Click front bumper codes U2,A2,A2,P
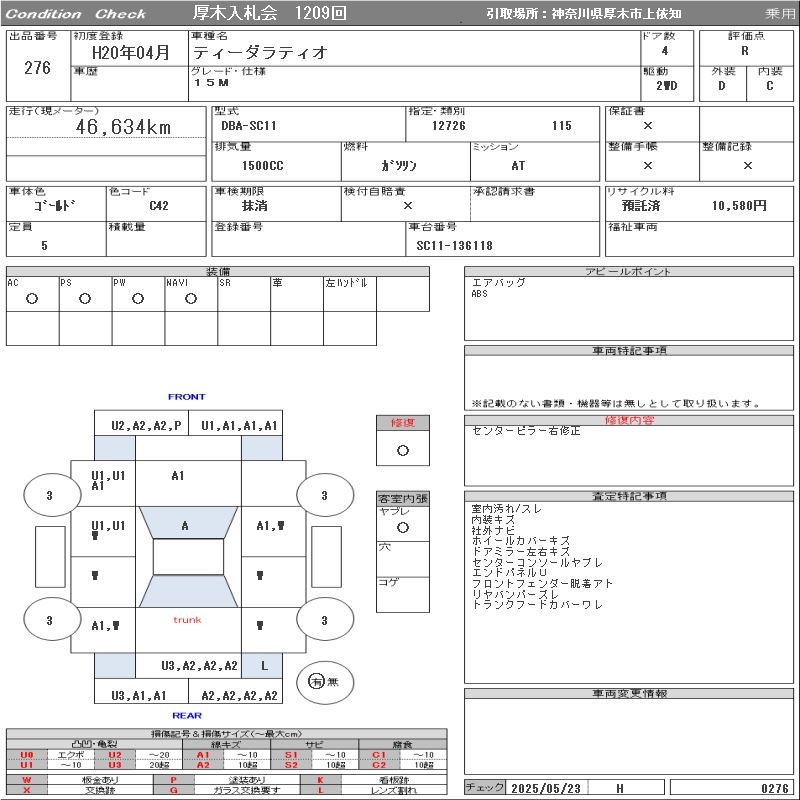The image size is (800, 800). click(x=146, y=425)
